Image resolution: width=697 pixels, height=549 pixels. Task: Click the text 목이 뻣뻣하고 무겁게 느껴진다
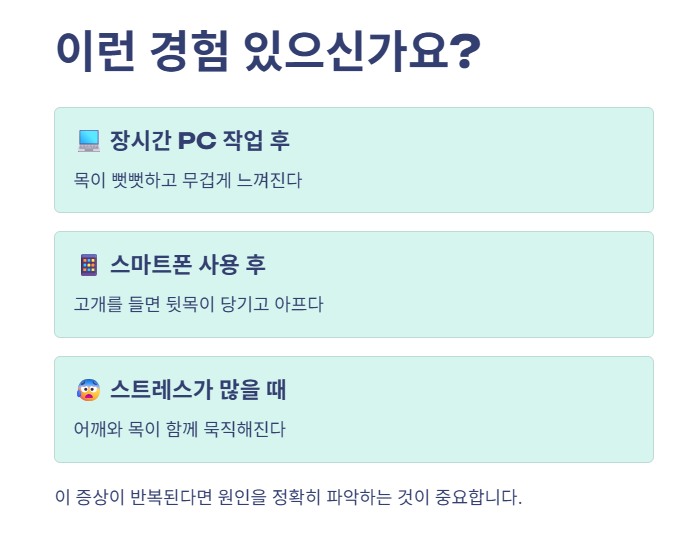coord(188,180)
